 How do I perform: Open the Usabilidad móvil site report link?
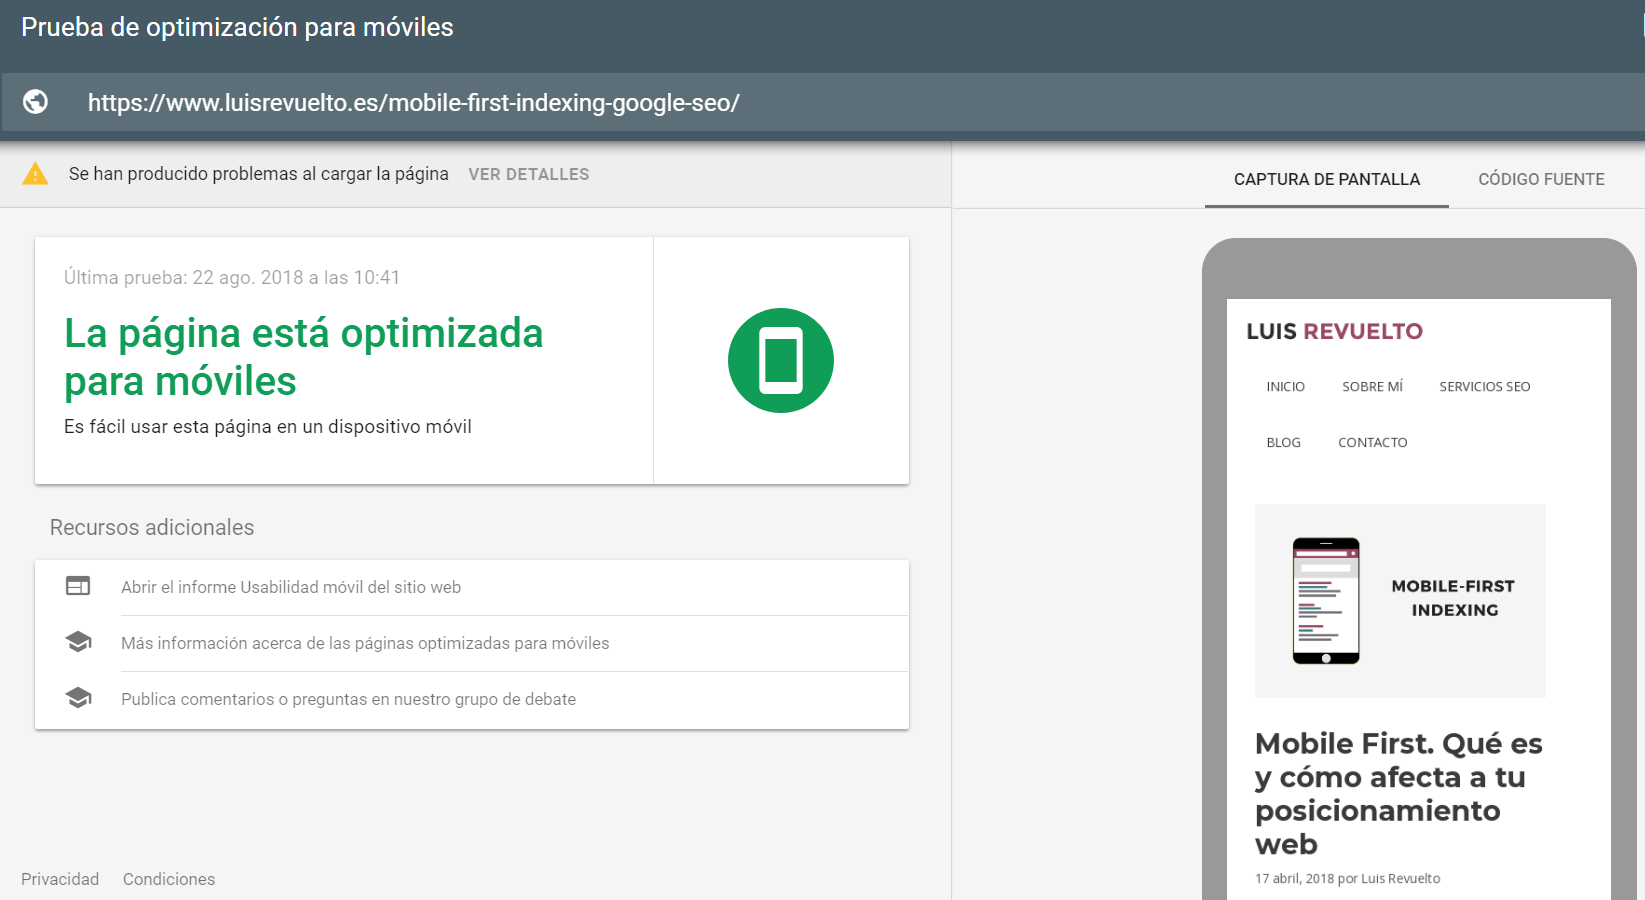[x=291, y=587]
